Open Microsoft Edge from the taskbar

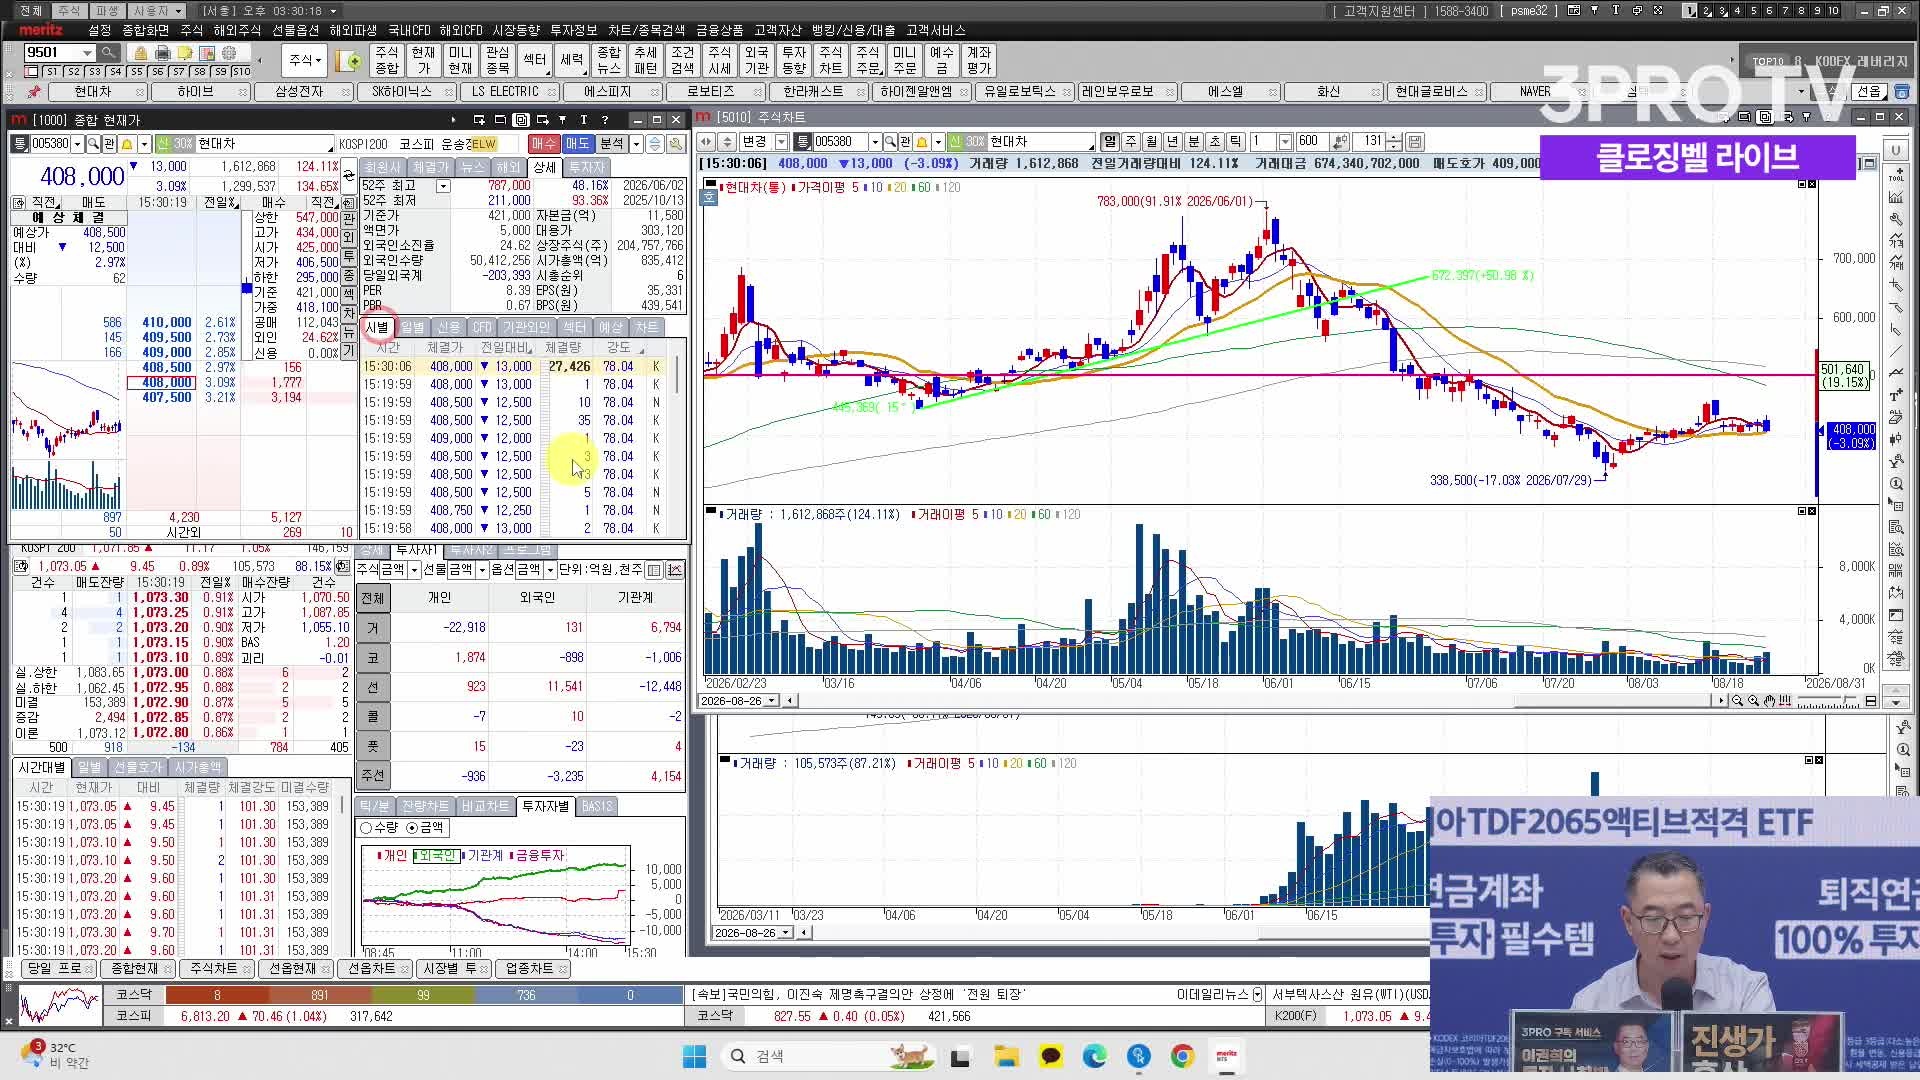coord(1094,1056)
